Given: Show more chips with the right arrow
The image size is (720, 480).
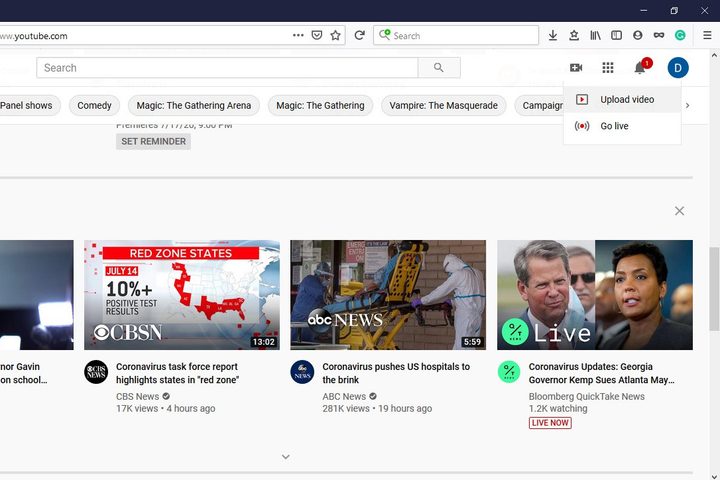Looking at the screenshot, I should coord(687,105).
